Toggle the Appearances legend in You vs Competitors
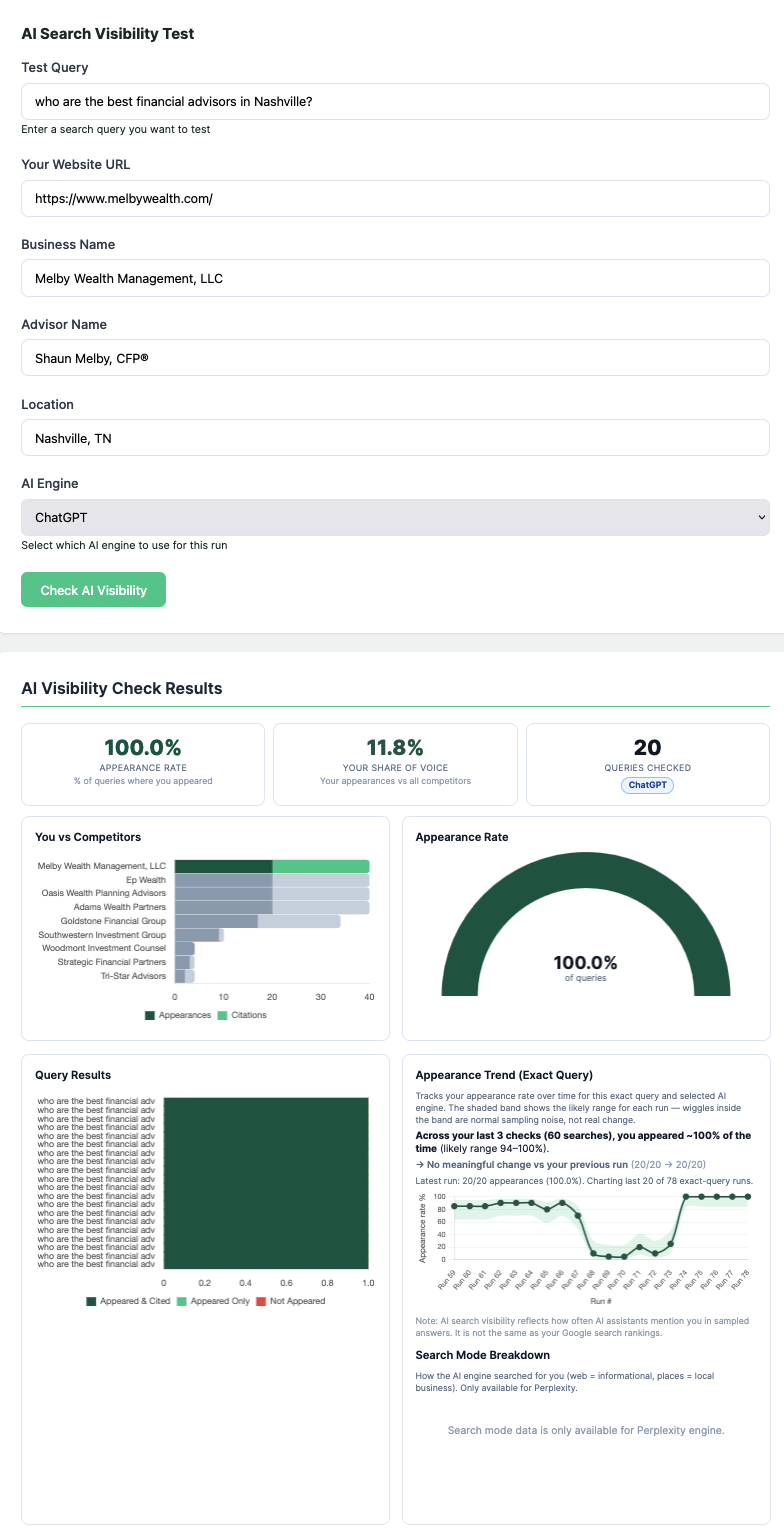 pos(178,1015)
